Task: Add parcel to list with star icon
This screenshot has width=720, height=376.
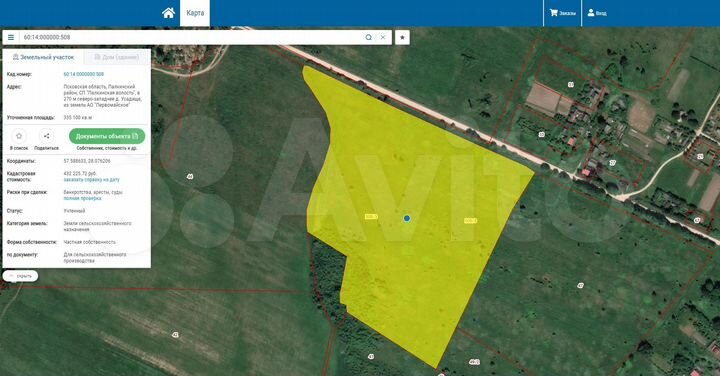Action: pyautogui.click(x=19, y=136)
